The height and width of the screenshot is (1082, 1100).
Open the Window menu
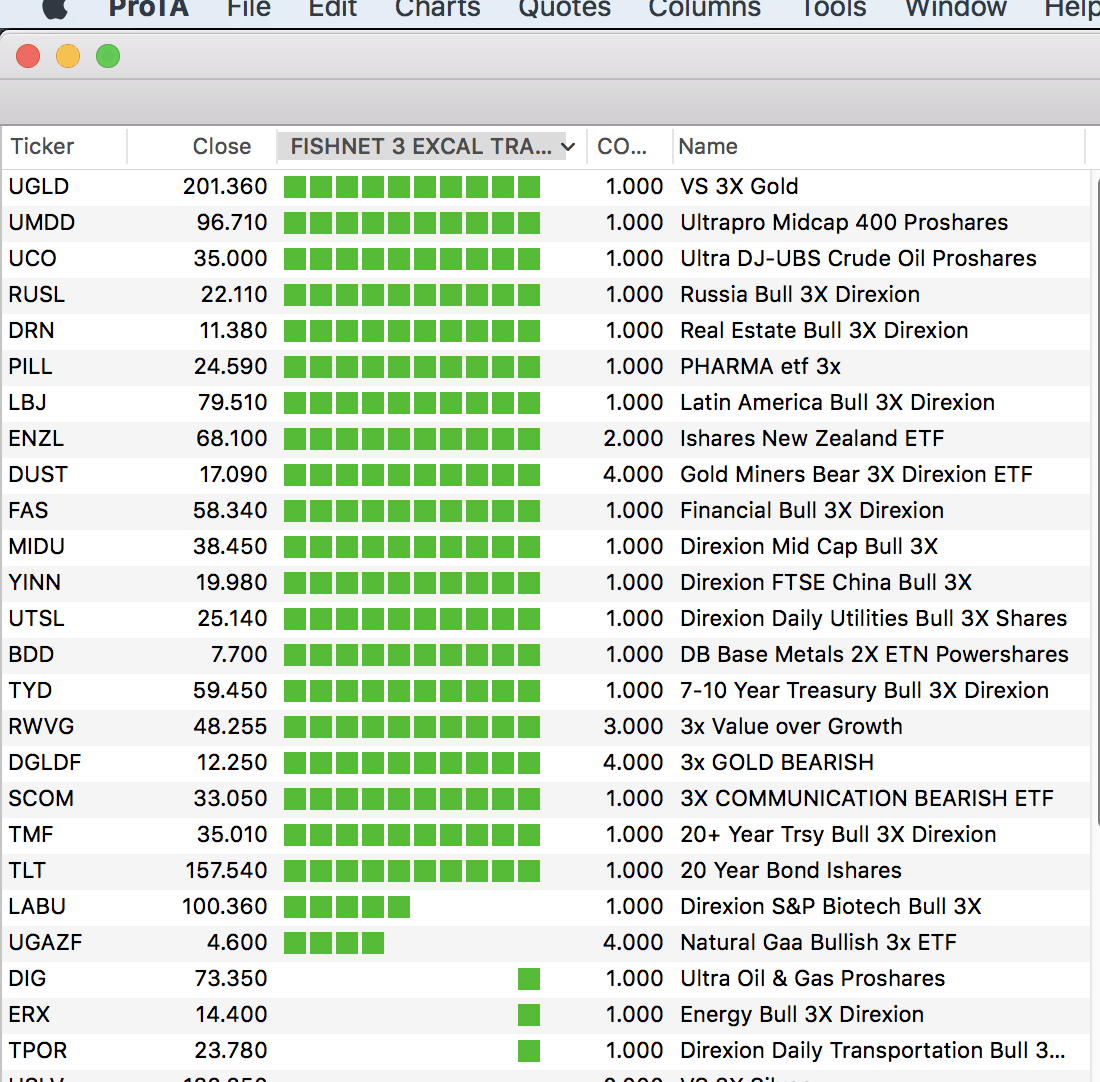tap(955, 8)
